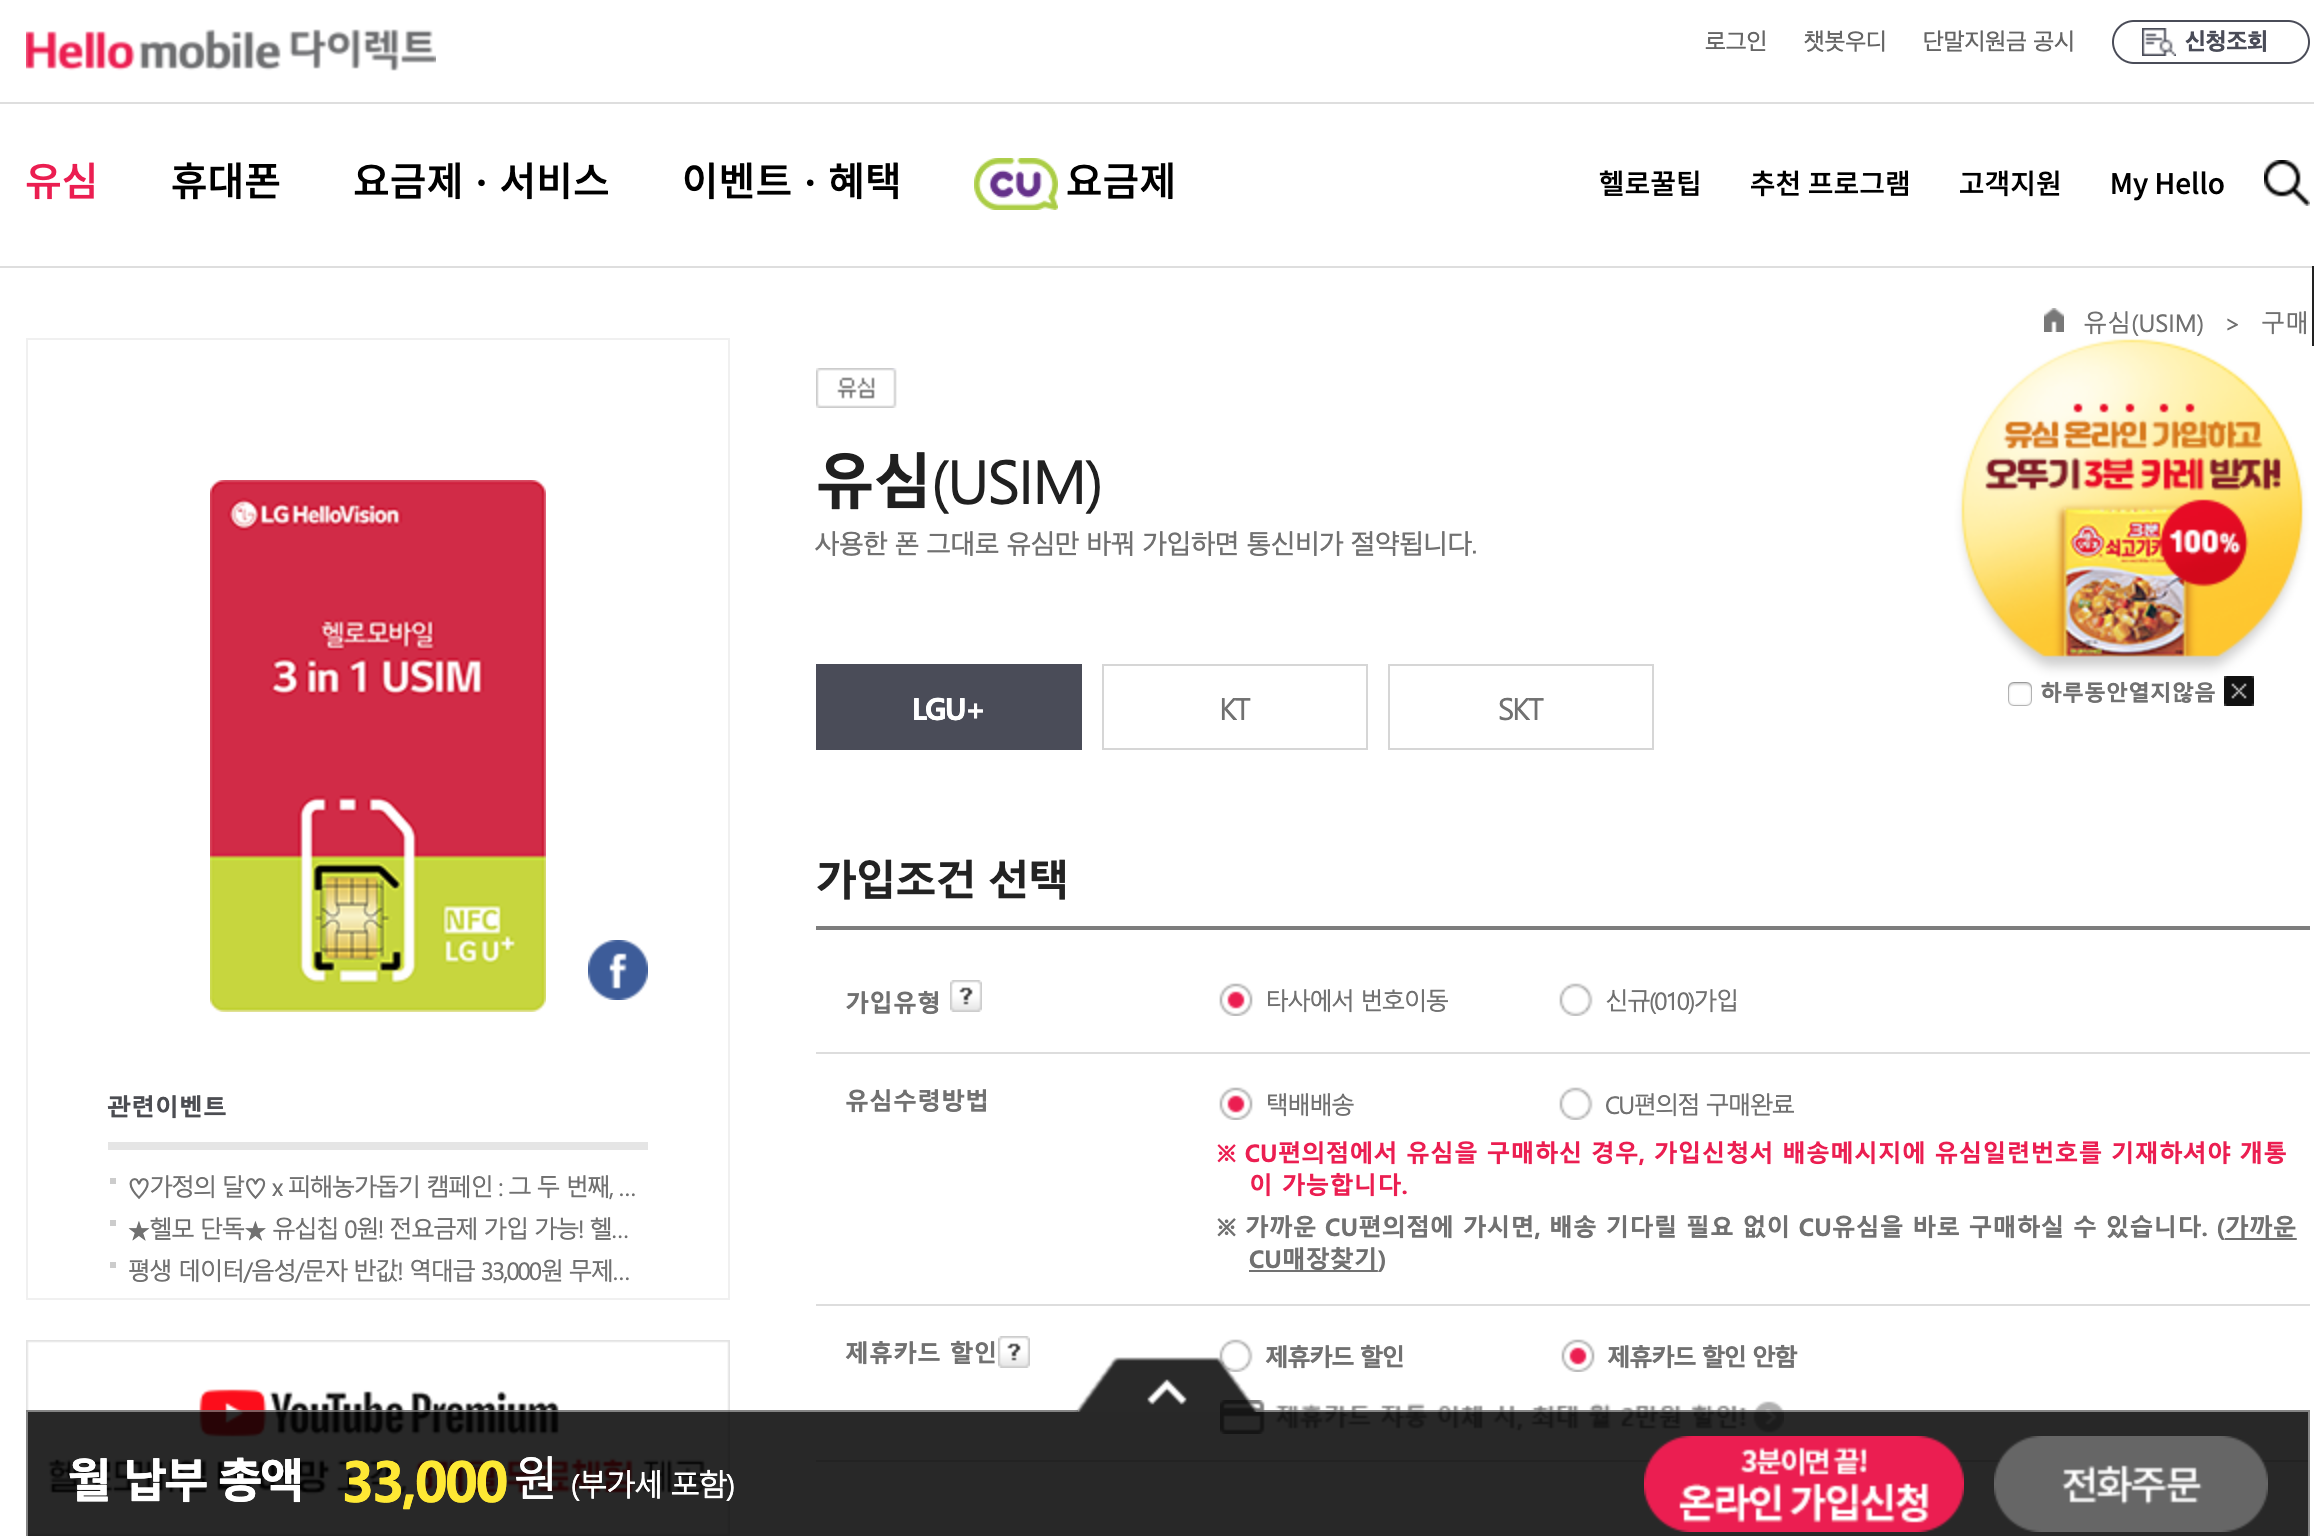The height and width of the screenshot is (1536, 2314).
Task: Click the 제휴카드 할인 help question mark
Action: click(x=1014, y=1352)
